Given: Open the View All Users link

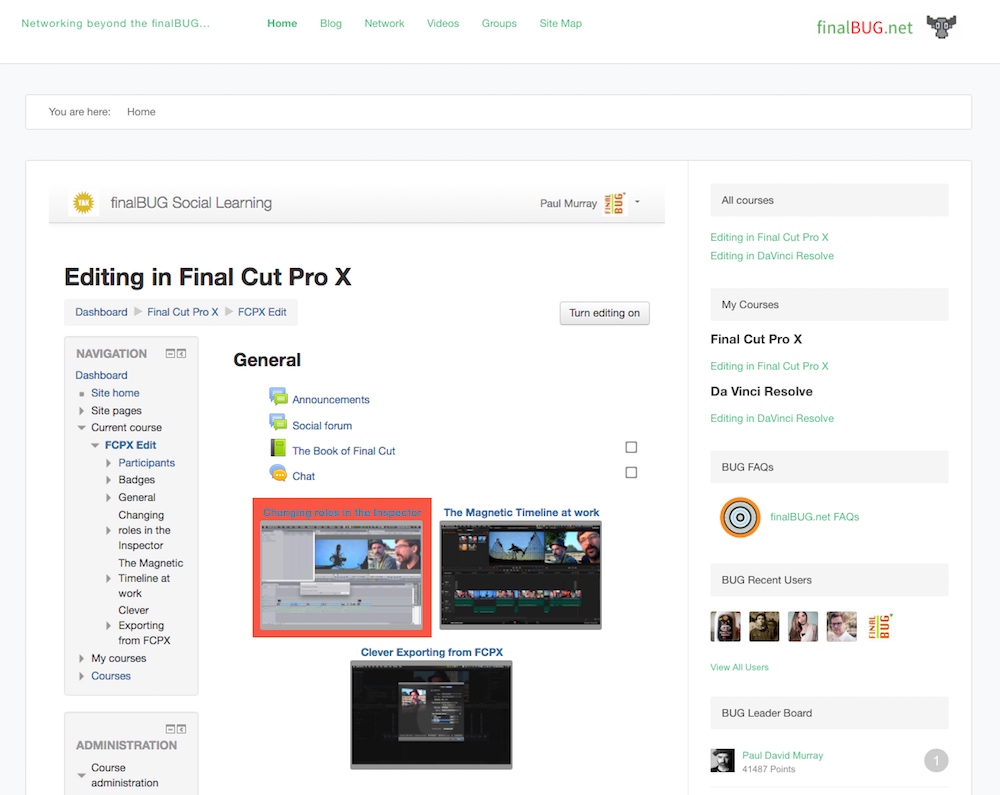Looking at the screenshot, I should (x=739, y=667).
